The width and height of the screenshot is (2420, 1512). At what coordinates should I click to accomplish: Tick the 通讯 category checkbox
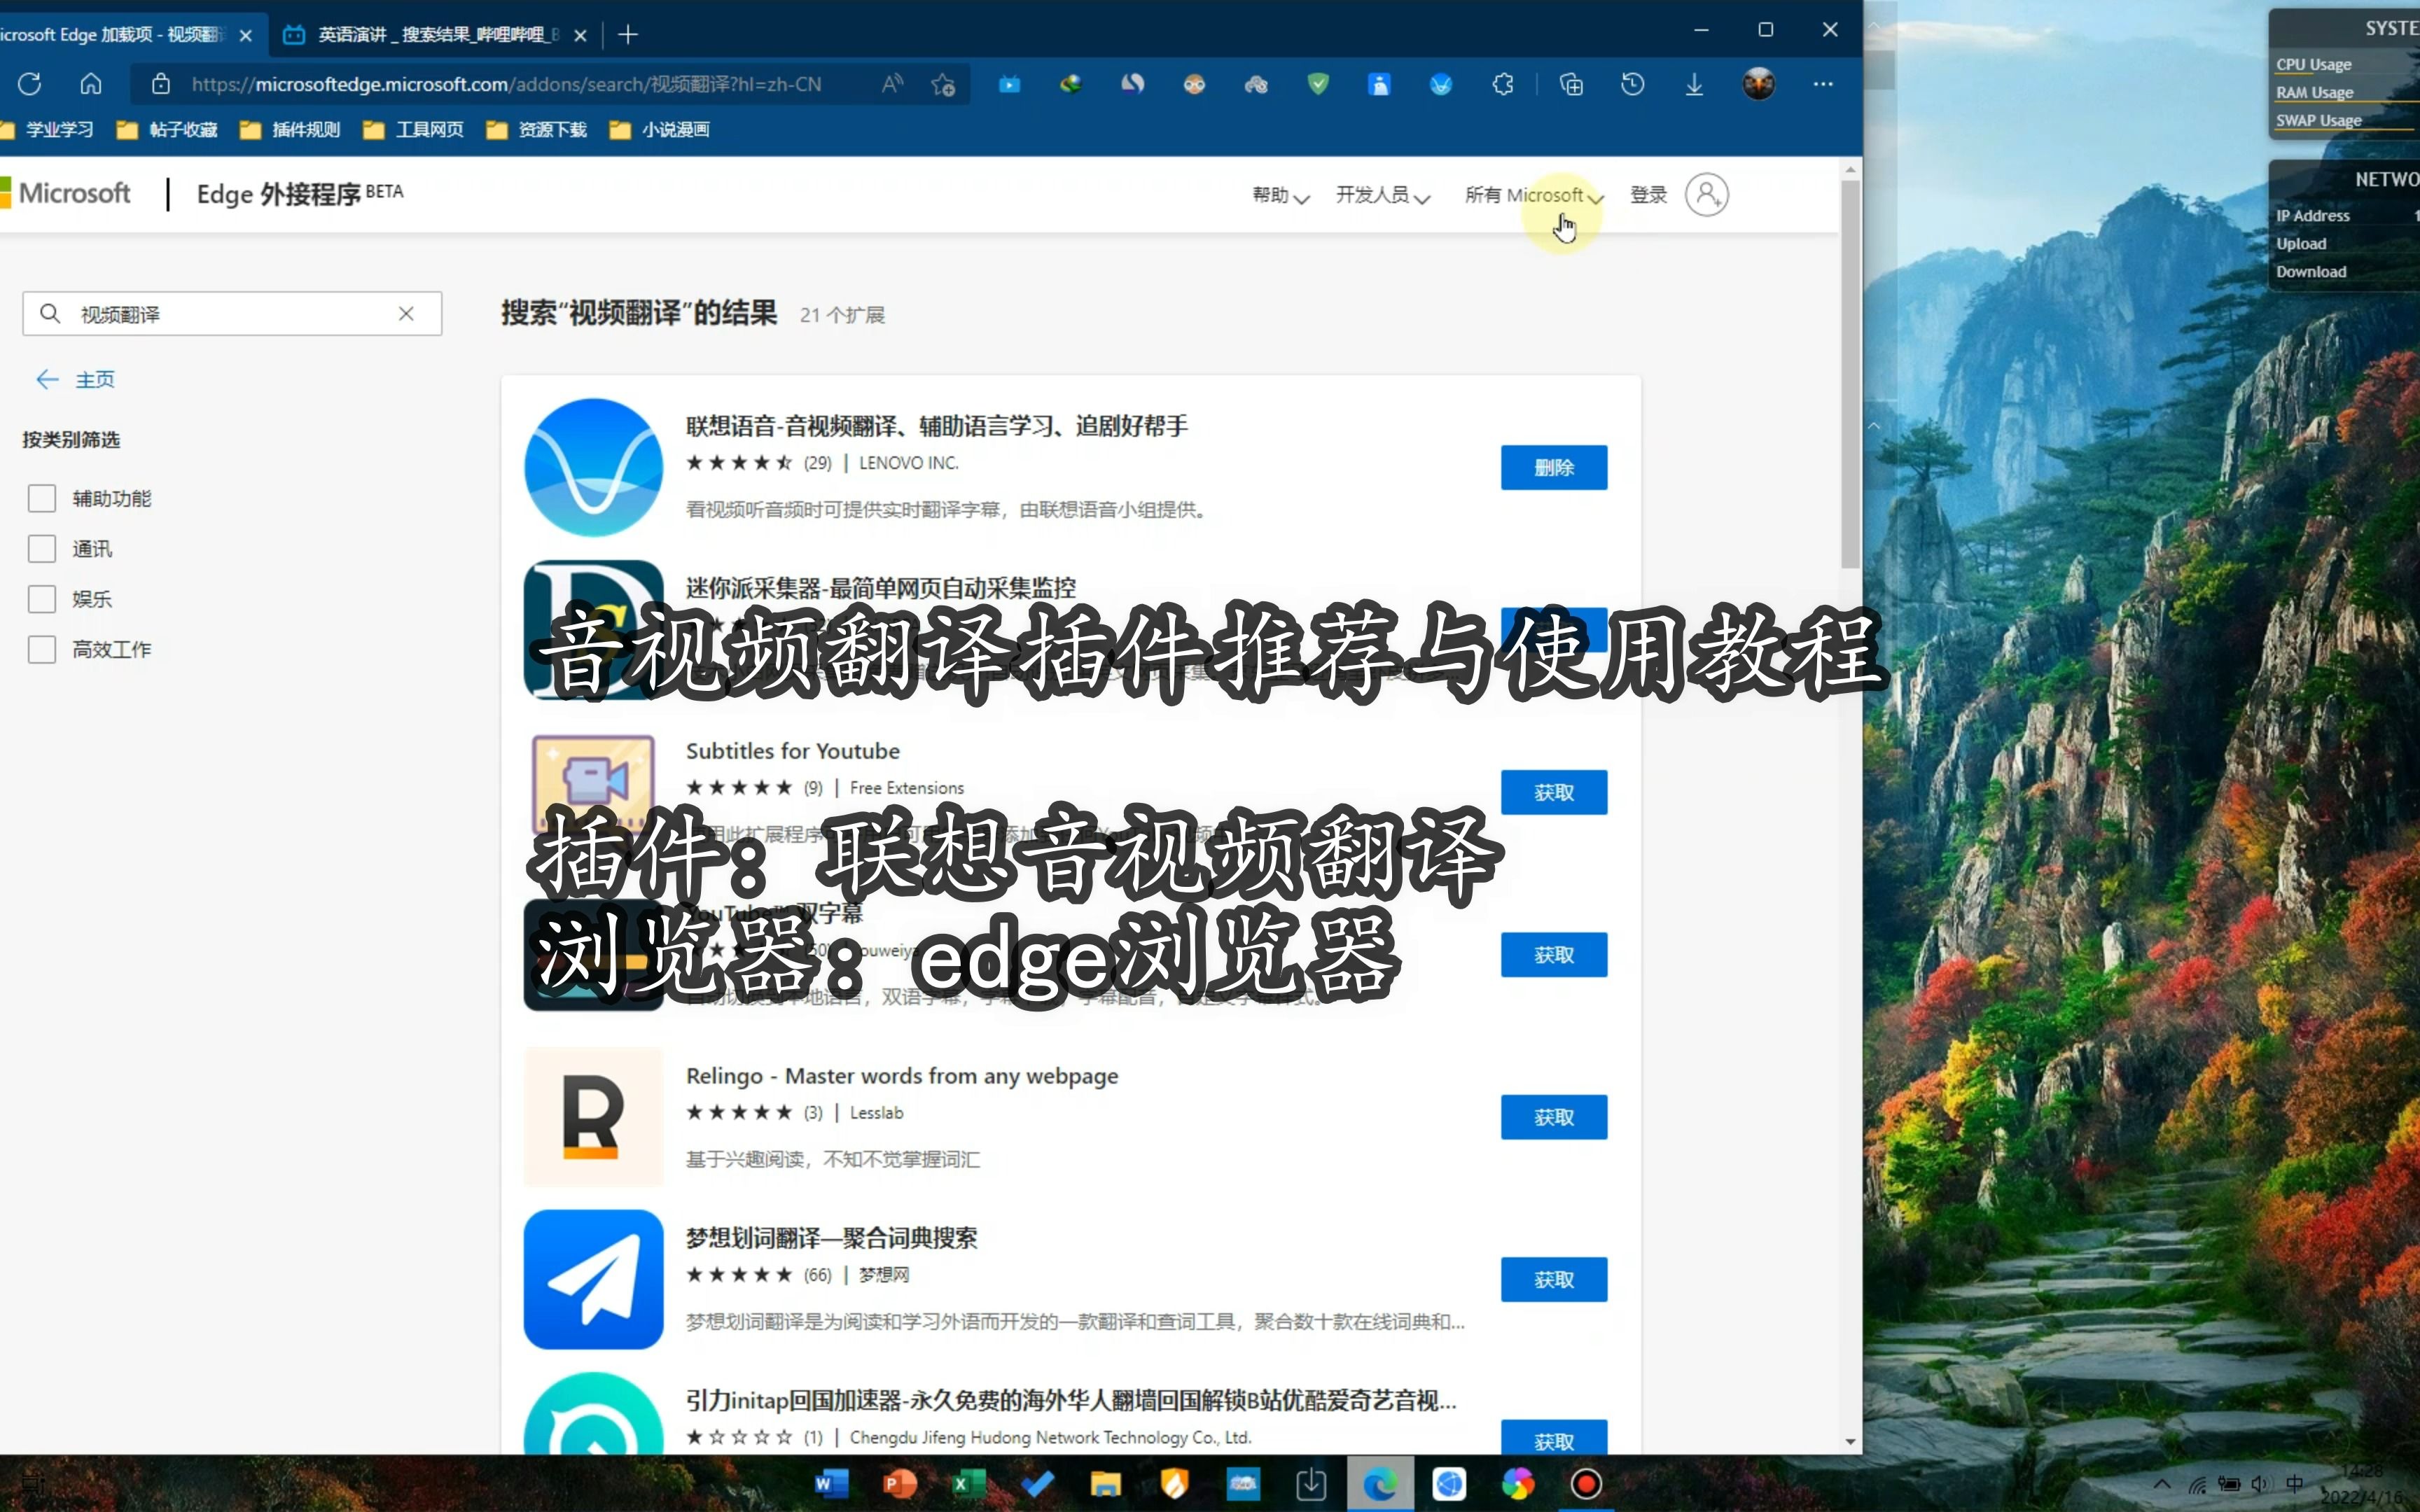(x=42, y=548)
